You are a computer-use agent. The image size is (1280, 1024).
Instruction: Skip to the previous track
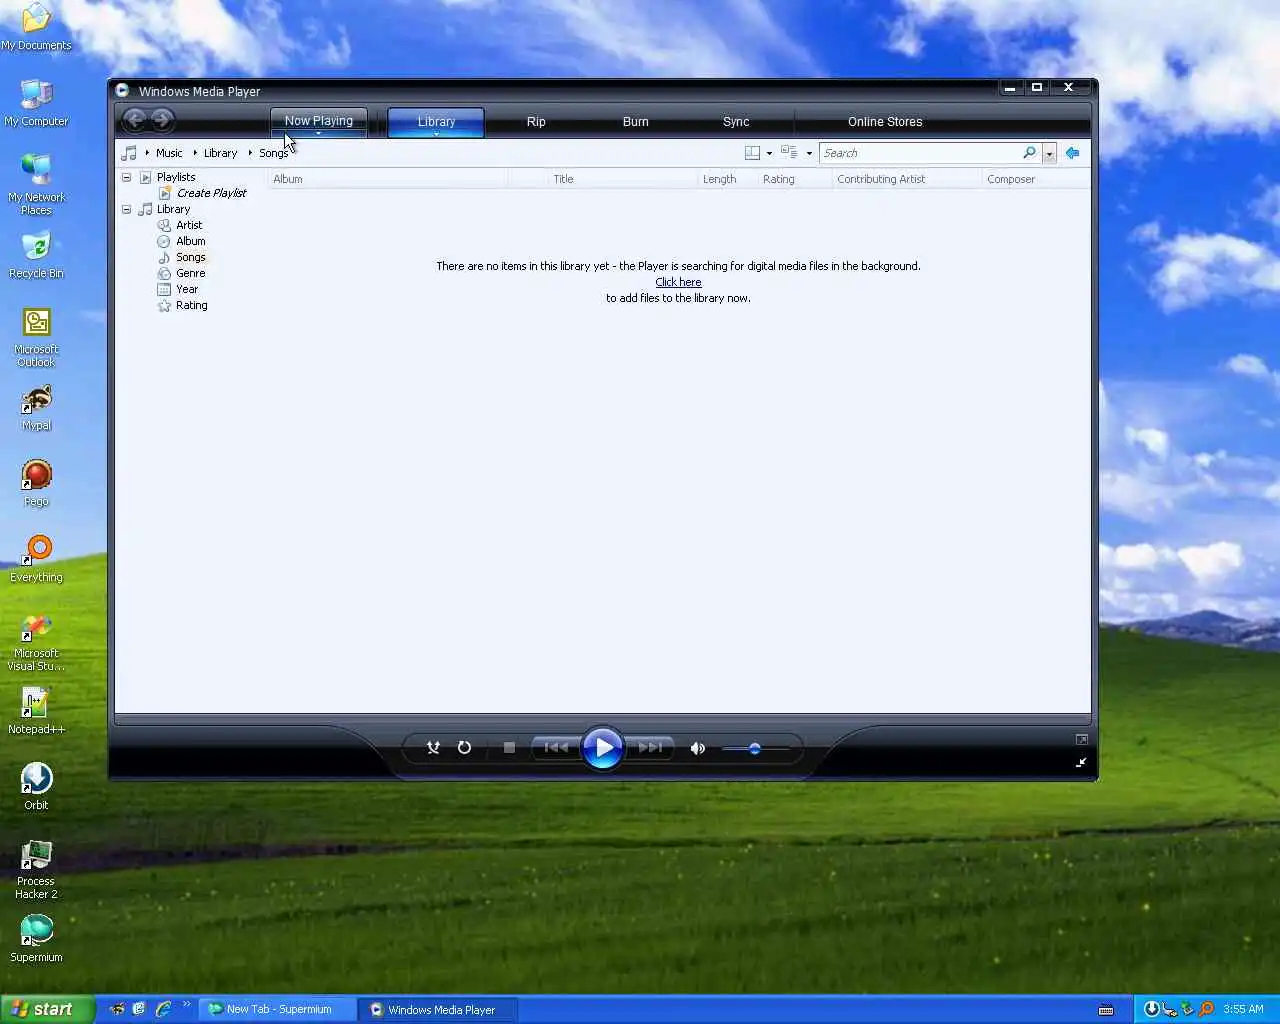[556, 747]
